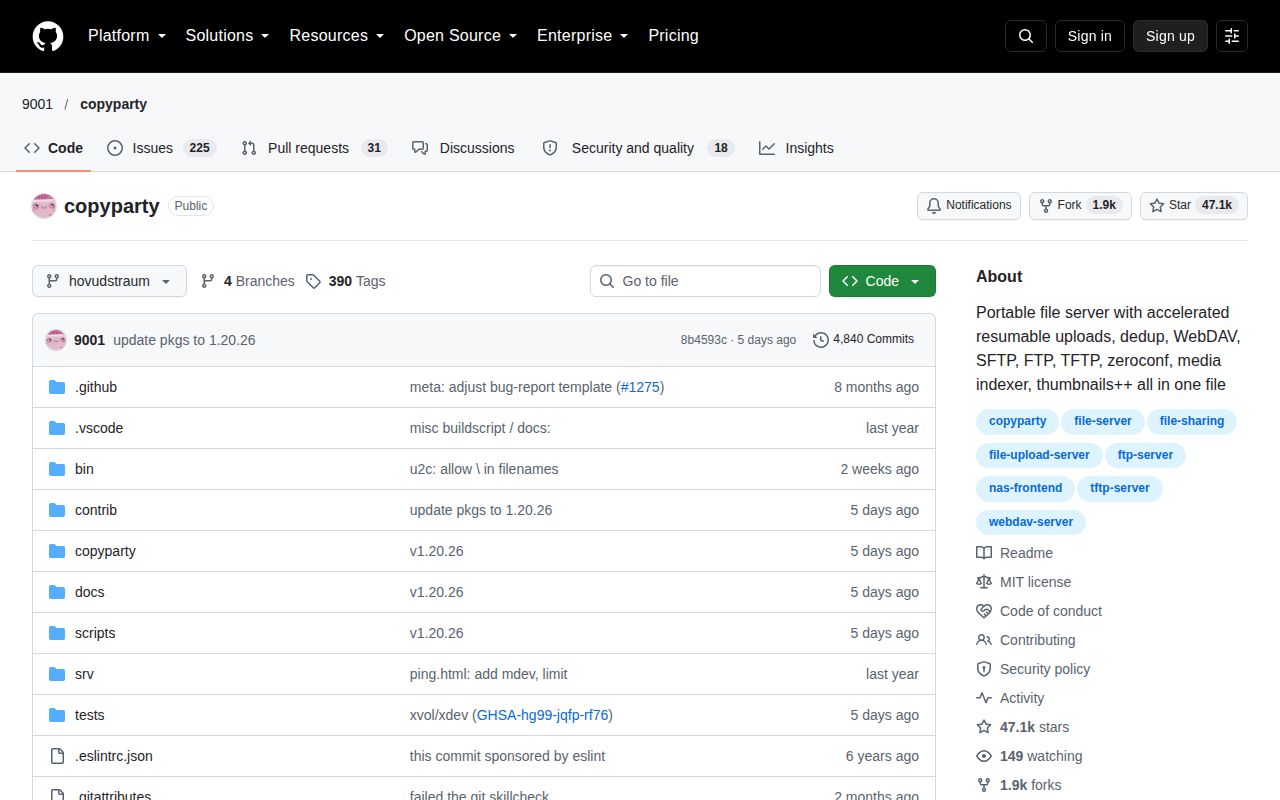The height and width of the screenshot is (800, 1280).
Task: Click the Activity pulse icon
Action: (984, 698)
